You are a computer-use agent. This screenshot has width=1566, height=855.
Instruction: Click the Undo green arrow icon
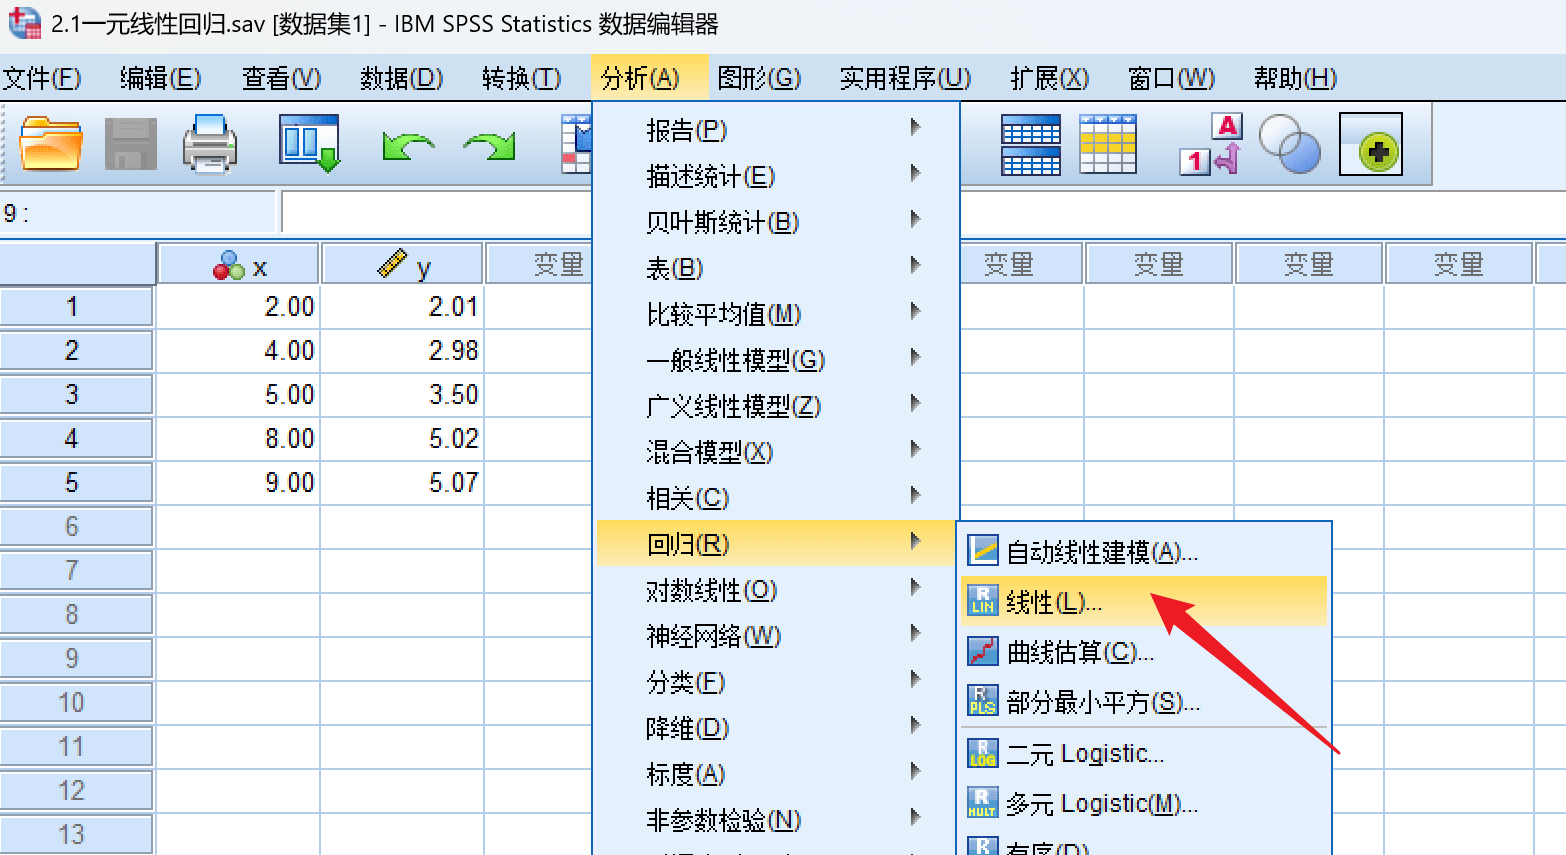408,146
